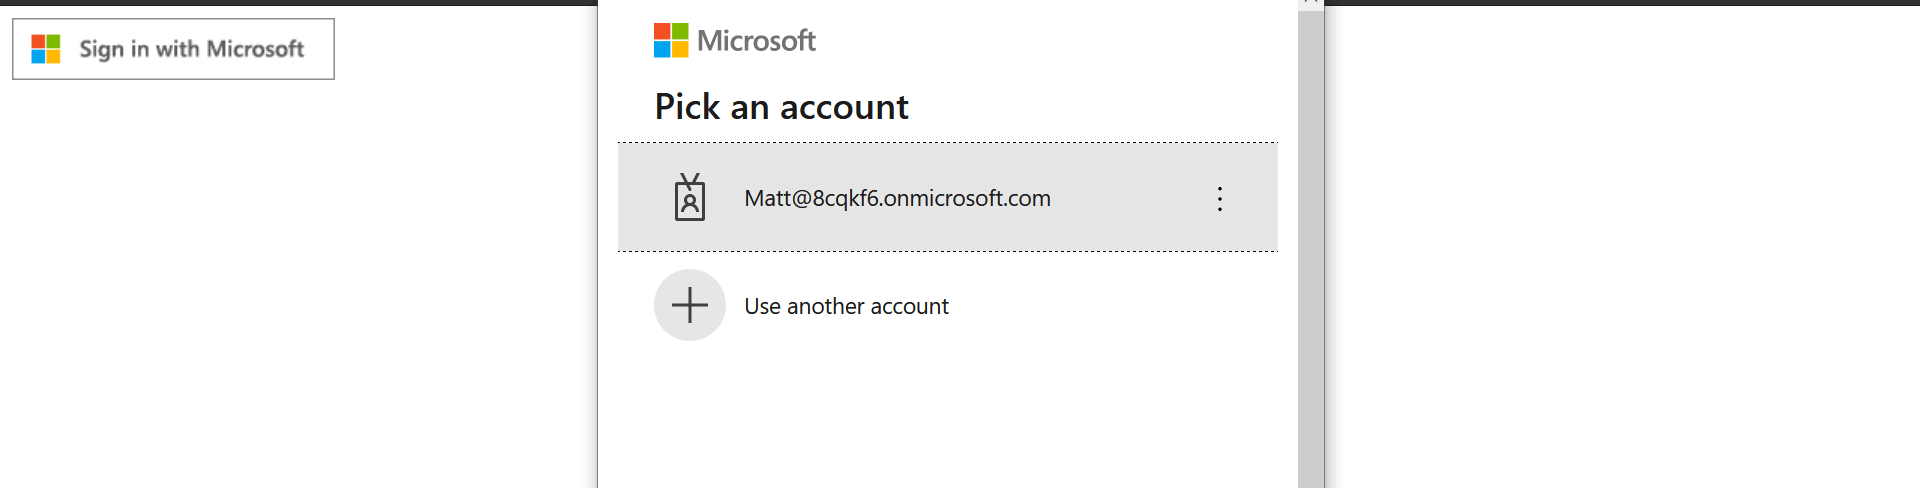This screenshot has width=1920, height=488.
Task: Click the dialog's vertical scrollbar thumb
Action: coord(1311,250)
